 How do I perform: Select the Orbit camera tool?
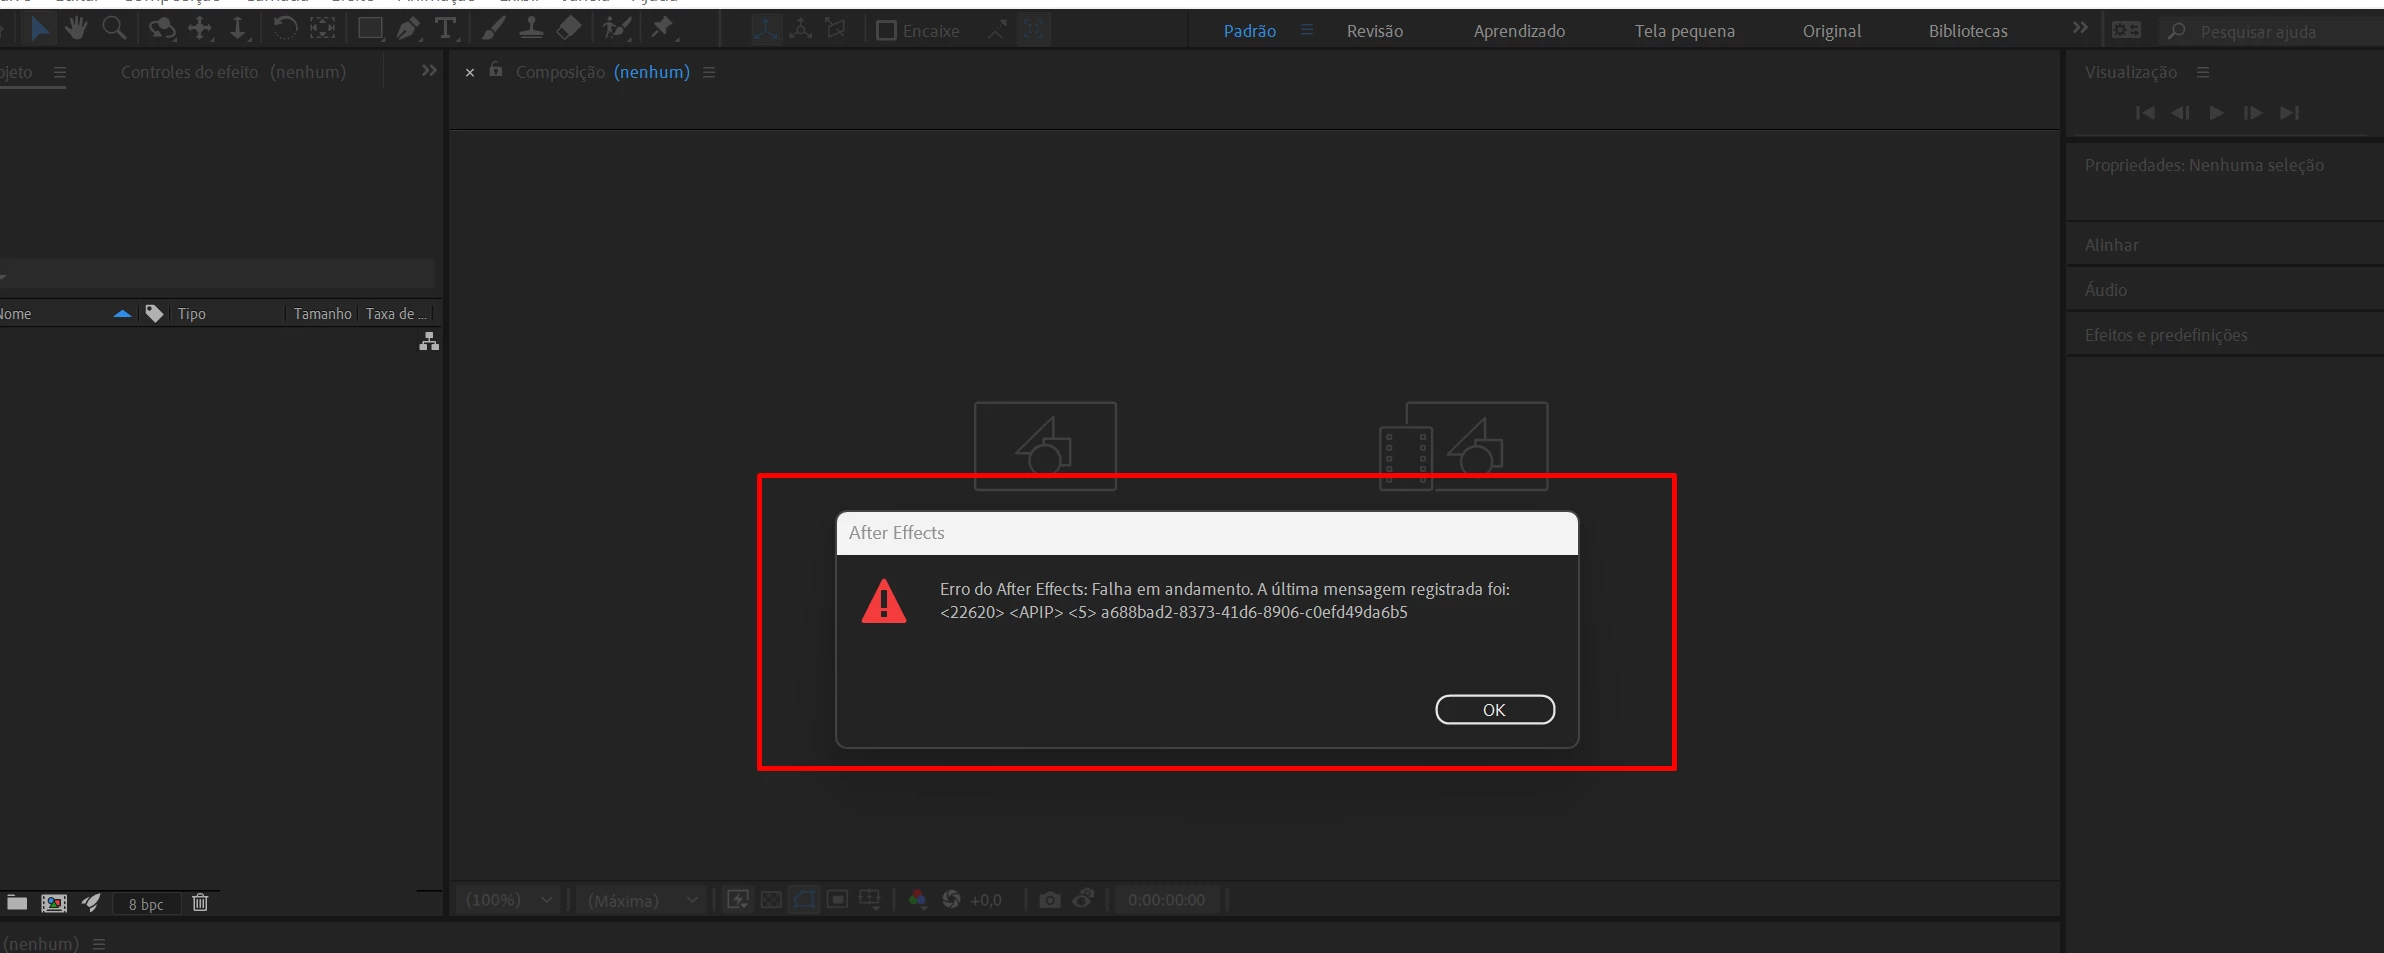162,29
